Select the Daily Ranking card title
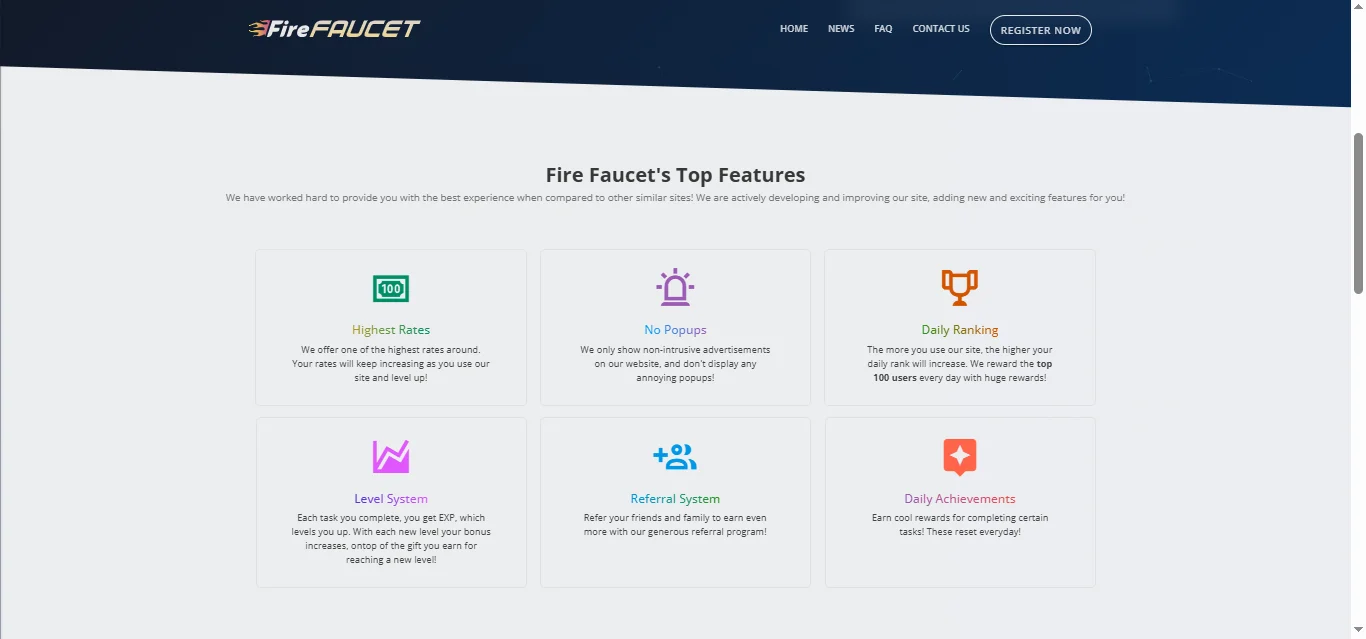This screenshot has width=1366, height=639. pos(960,330)
